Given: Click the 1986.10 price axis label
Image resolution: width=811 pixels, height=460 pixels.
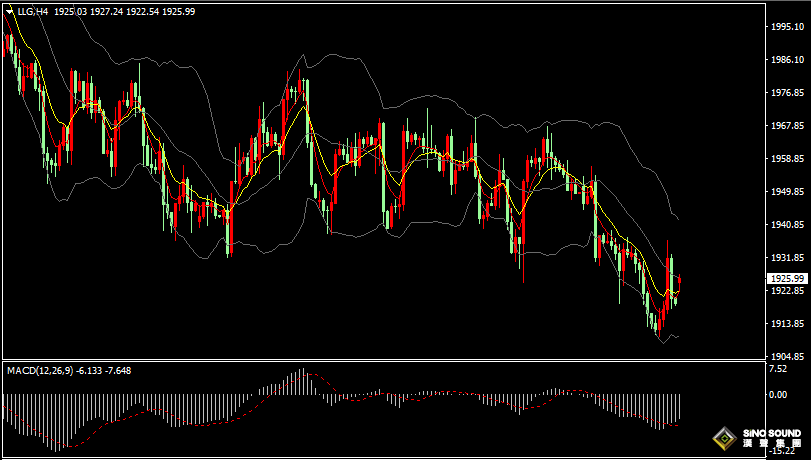Looking at the screenshot, I should pos(786,60).
